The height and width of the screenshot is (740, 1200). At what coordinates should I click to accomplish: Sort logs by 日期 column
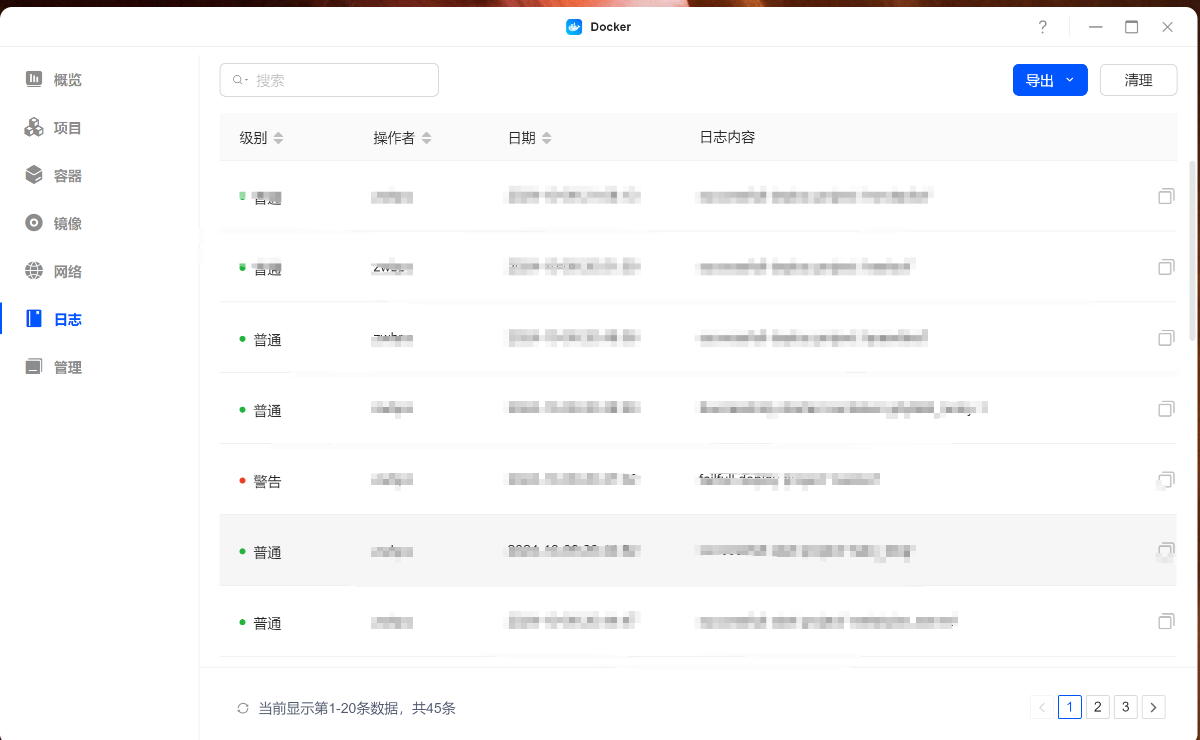pyautogui.click(x=546, y=138)
